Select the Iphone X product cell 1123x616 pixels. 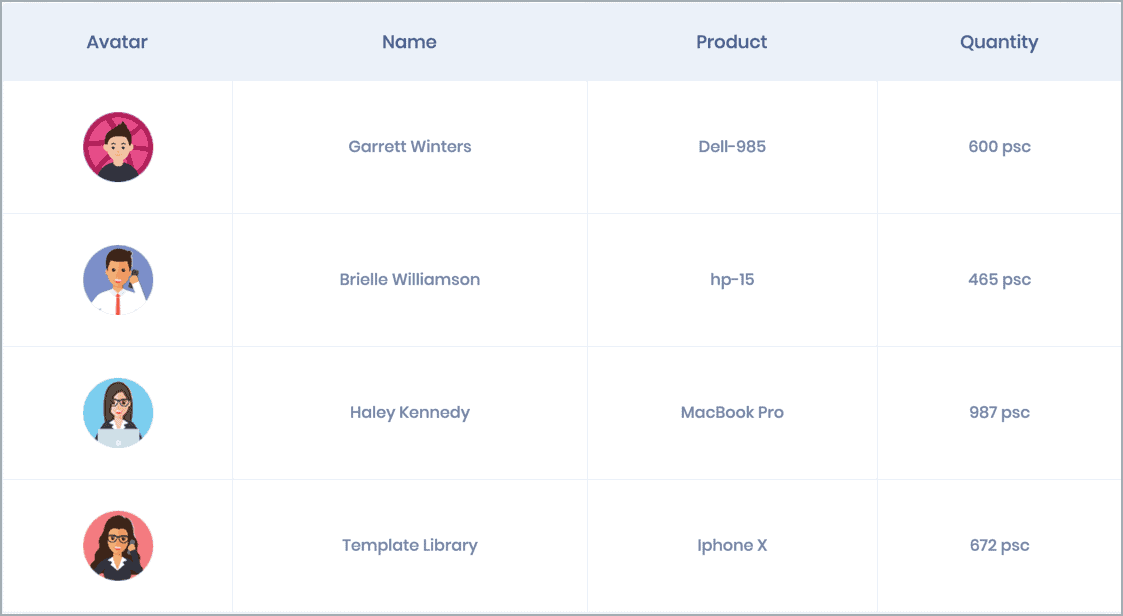[731, 545]
